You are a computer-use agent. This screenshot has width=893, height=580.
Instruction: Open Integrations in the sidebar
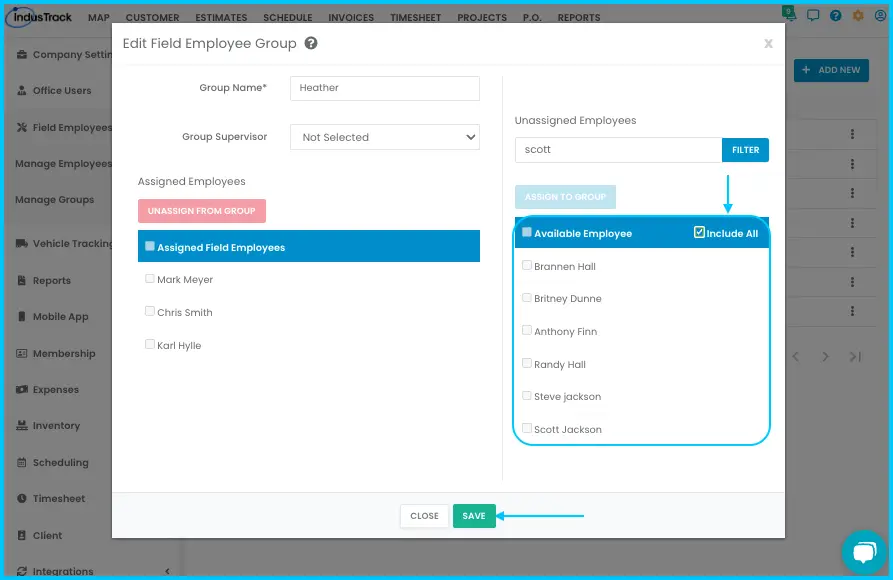(55, 571)
